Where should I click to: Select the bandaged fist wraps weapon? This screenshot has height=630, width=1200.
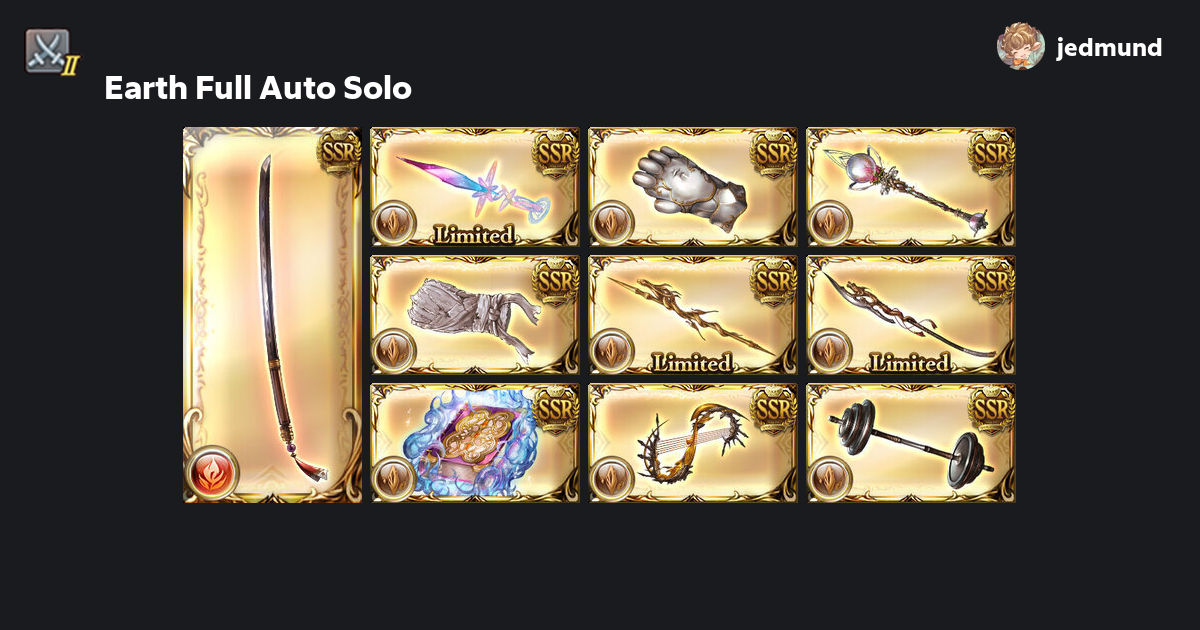click(x=475, y=315)
